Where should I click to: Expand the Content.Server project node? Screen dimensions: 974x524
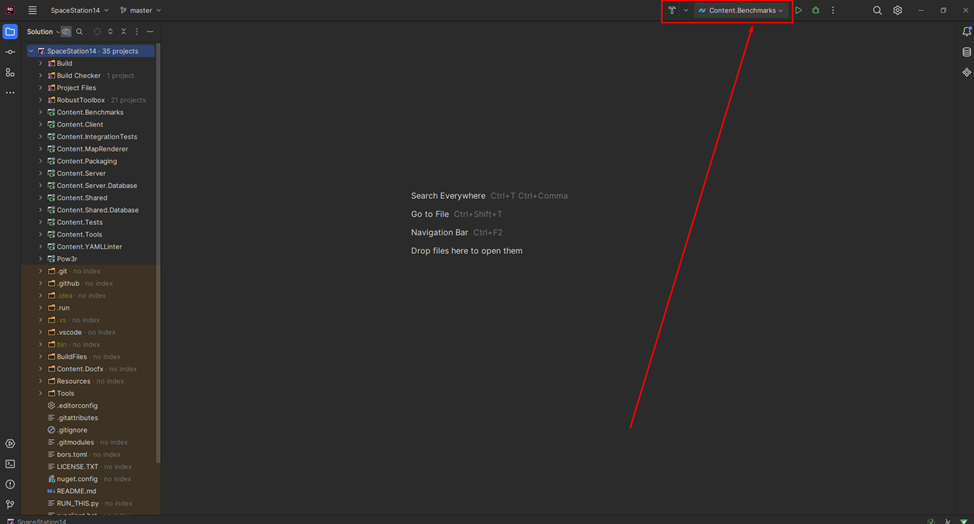click(41, 173)
